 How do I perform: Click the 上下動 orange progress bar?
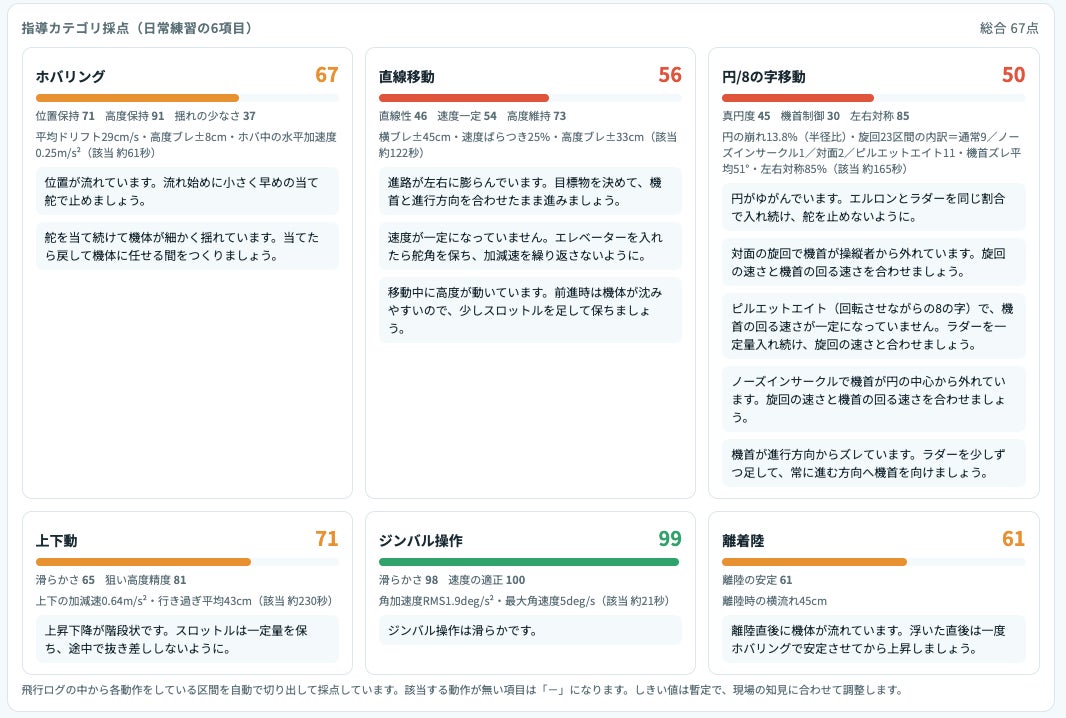click(x=187, y=562)
